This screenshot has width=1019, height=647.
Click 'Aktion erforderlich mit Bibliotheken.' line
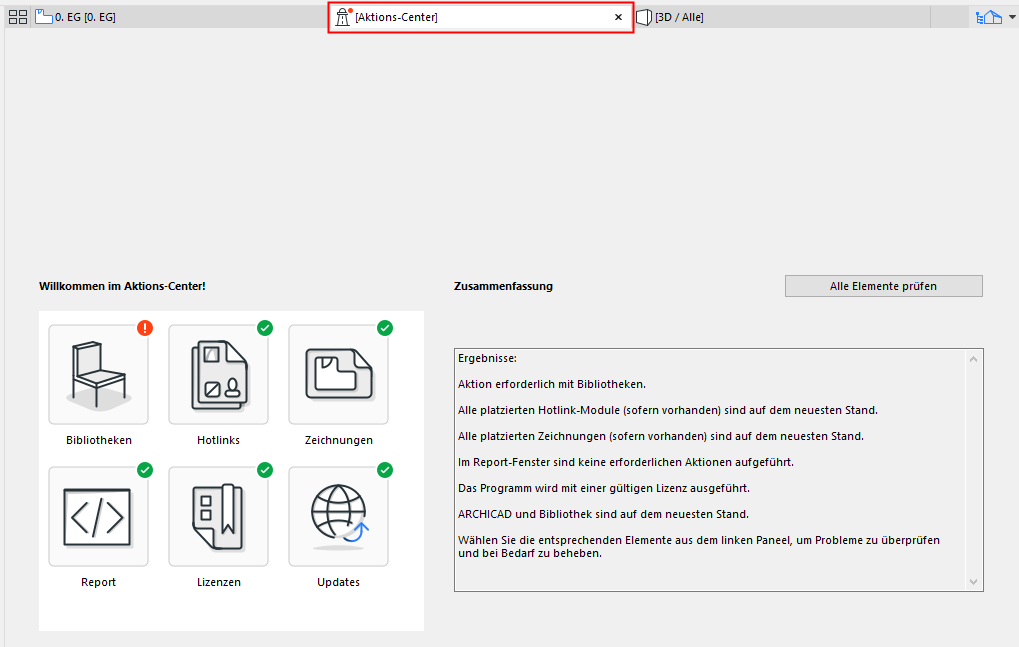click(x=552, y=384)
